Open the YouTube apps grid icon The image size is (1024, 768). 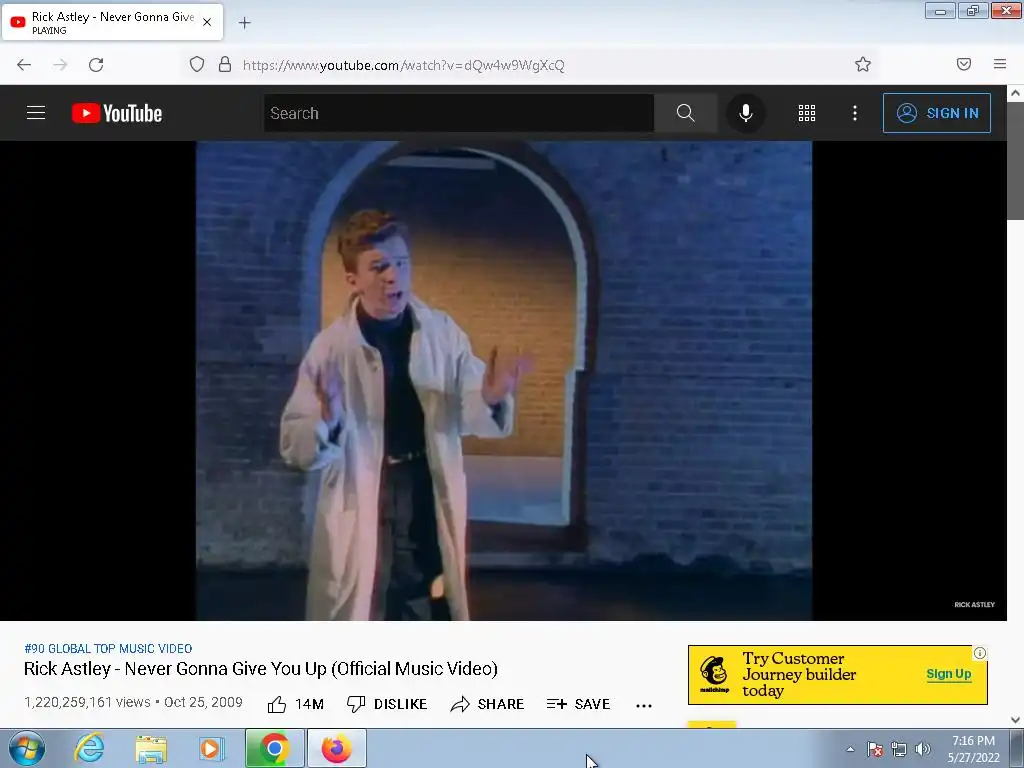[807, 113]
